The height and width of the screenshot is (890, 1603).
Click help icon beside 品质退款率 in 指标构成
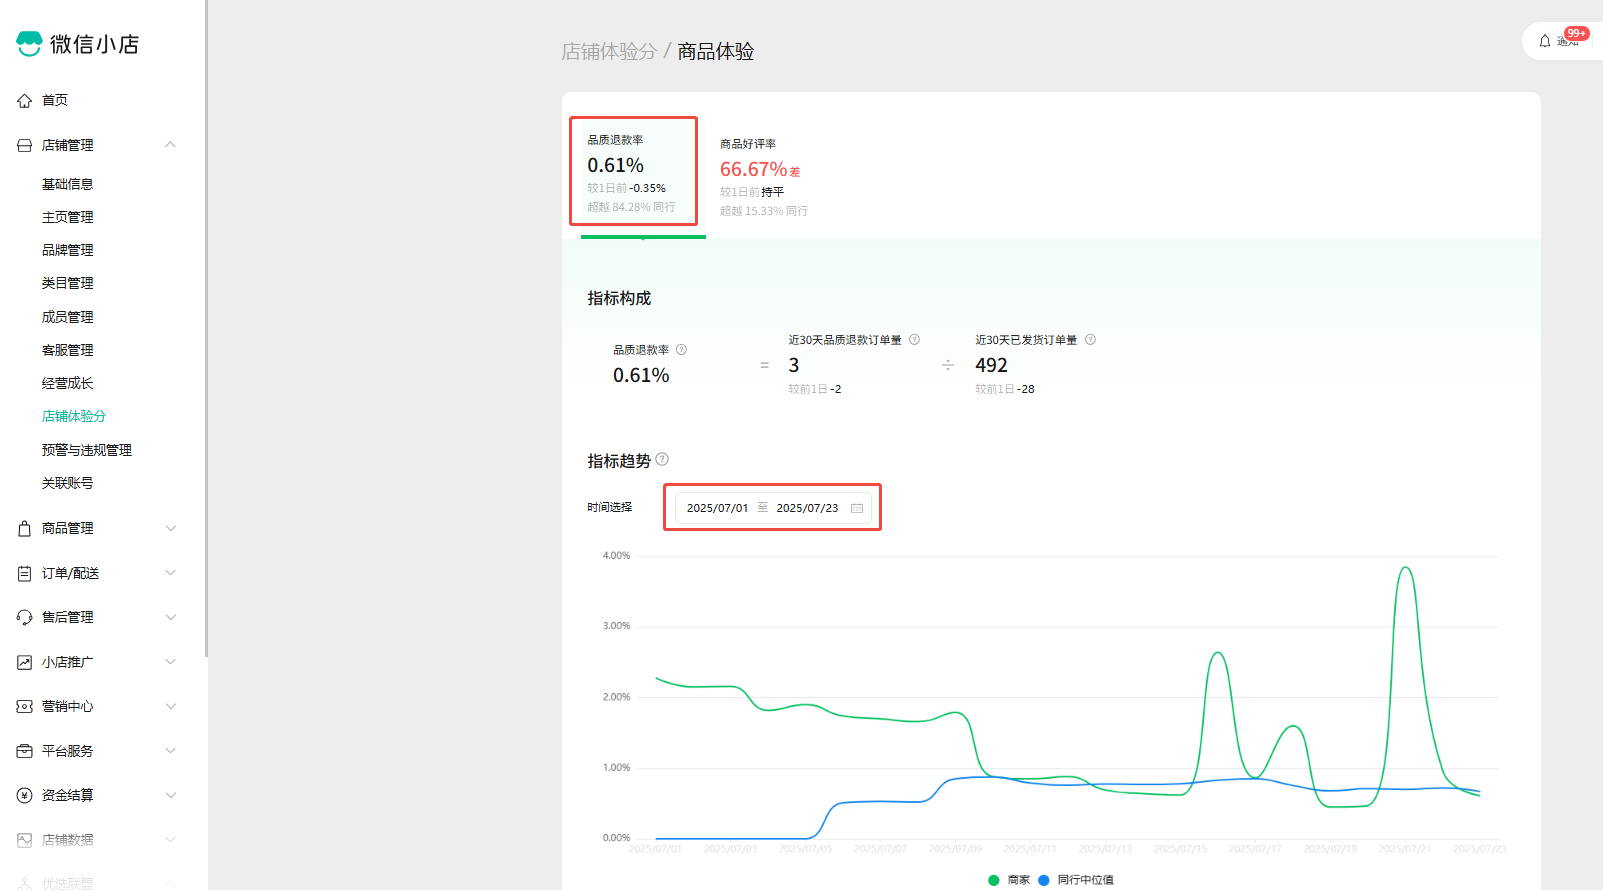(681, 350)
